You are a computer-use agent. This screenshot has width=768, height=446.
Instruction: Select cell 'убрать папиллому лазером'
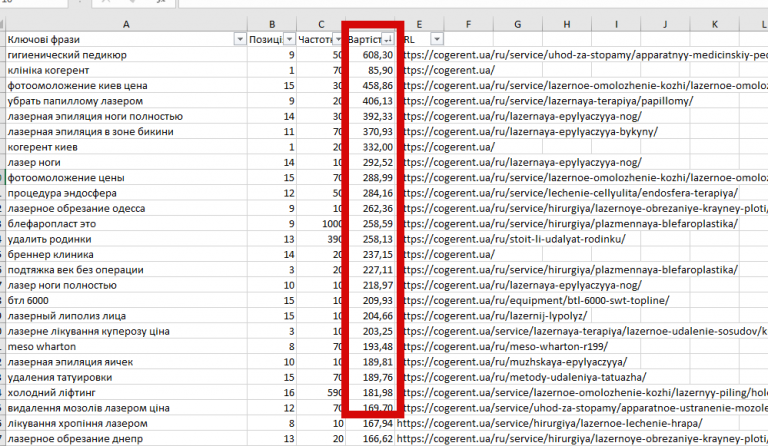[126, 101]
